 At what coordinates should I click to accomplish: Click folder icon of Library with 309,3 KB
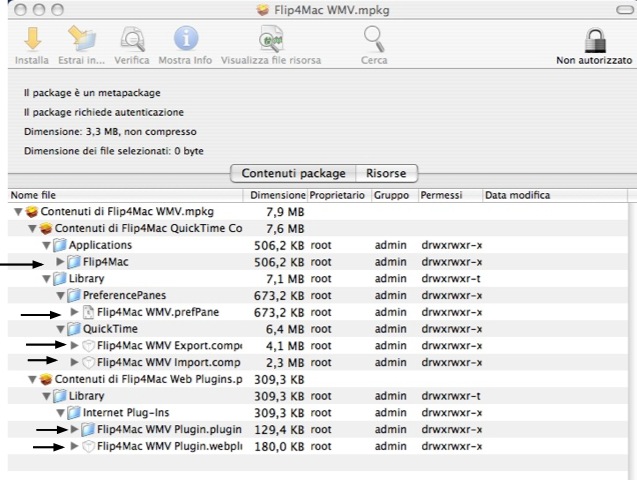point(60,396)
